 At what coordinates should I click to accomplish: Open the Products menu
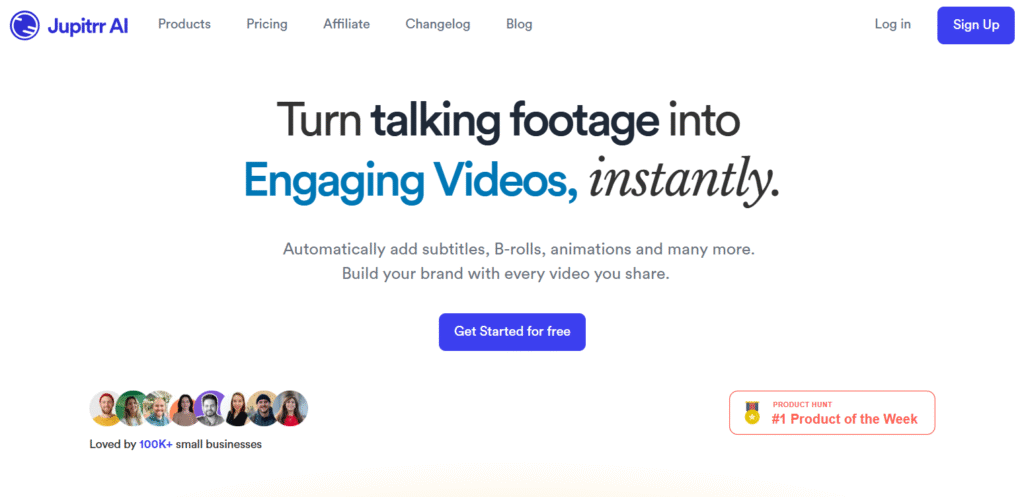[184, 24]
